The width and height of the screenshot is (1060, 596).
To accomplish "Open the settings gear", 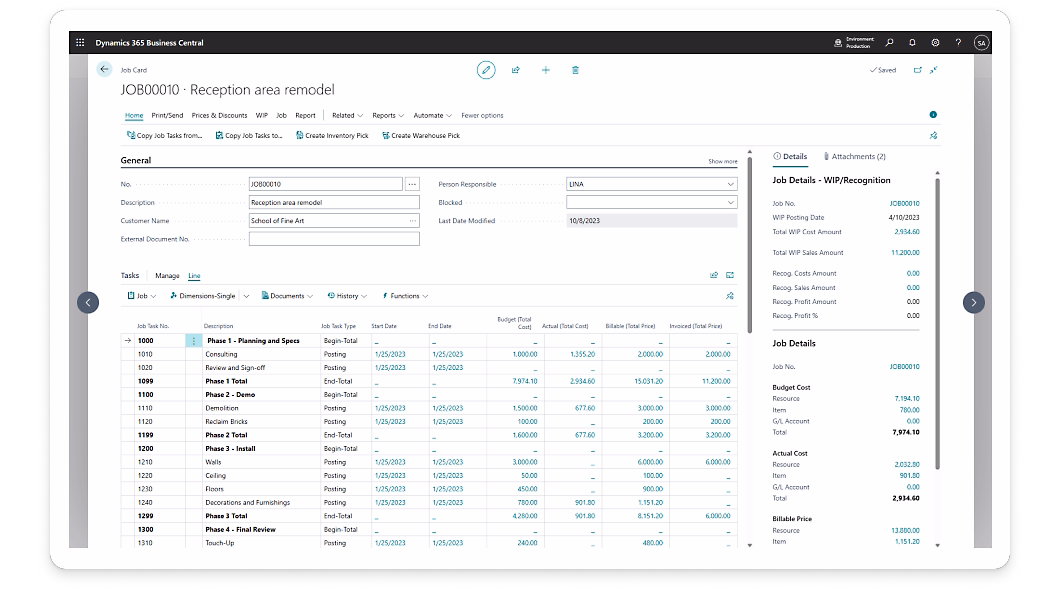I will coord(936,43).
